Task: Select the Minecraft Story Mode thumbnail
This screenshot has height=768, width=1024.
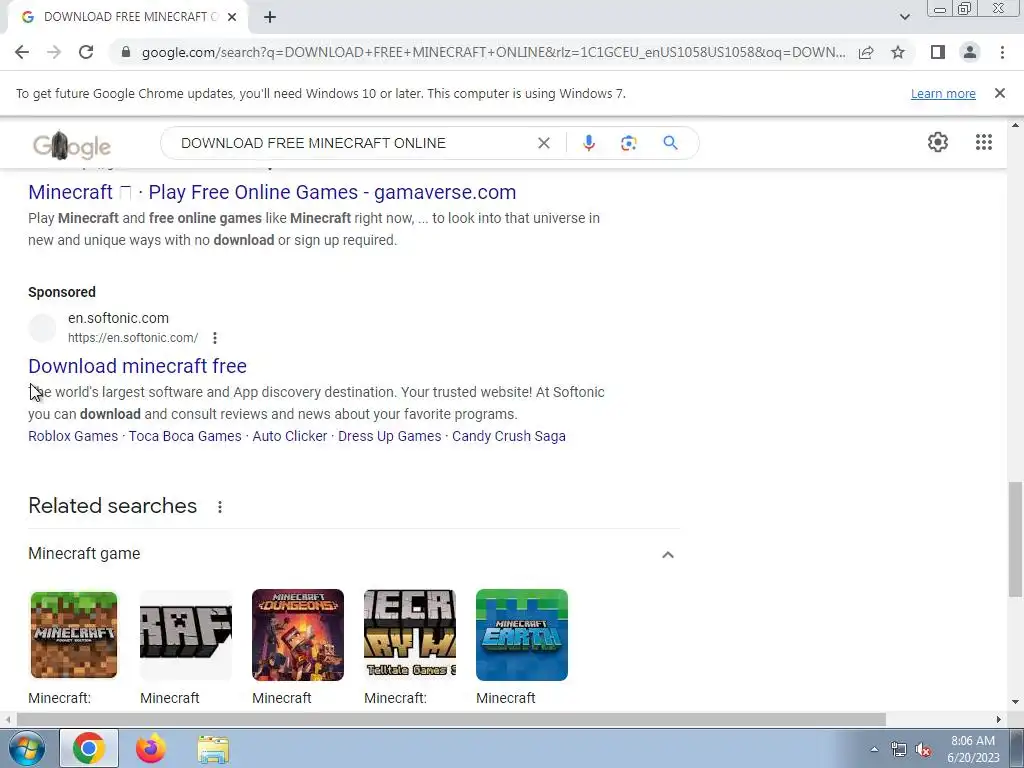Action: tap(410, 635)
